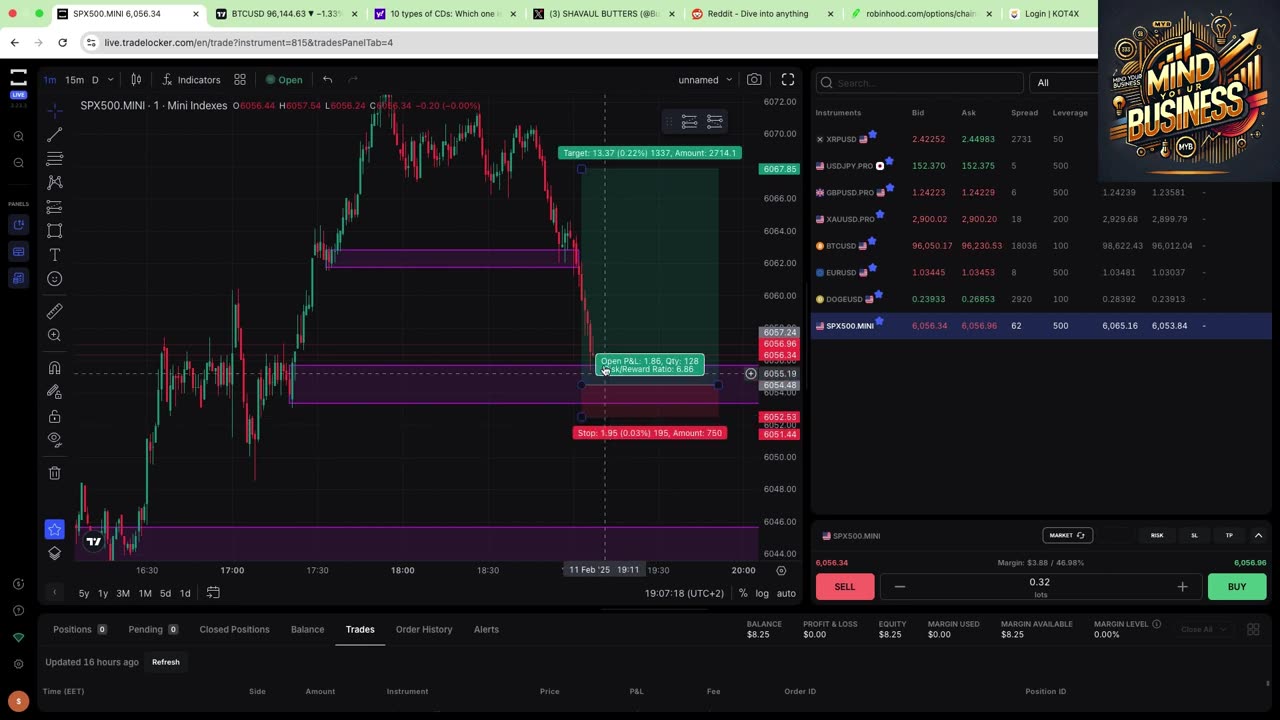Open the unnamed layout dropdown
This screenshot has width=1280, height=720.
(705, 80)
